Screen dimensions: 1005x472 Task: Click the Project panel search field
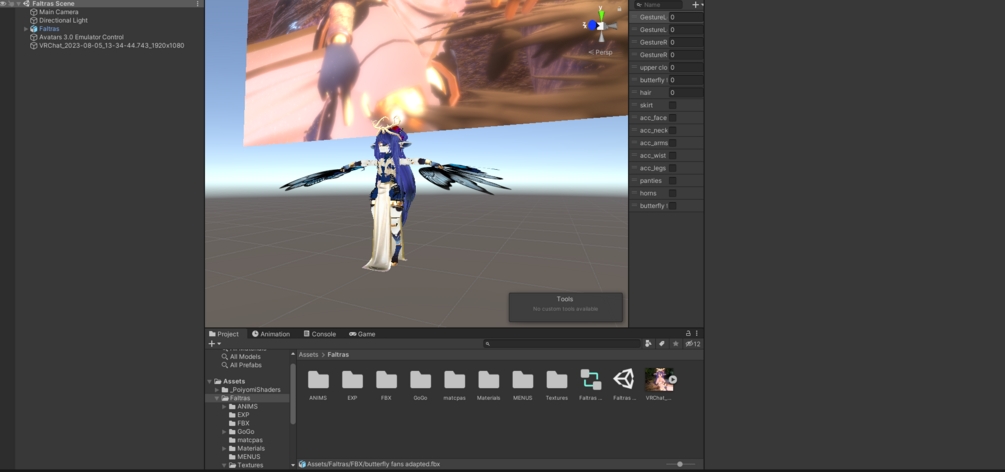tap(561, 344)
